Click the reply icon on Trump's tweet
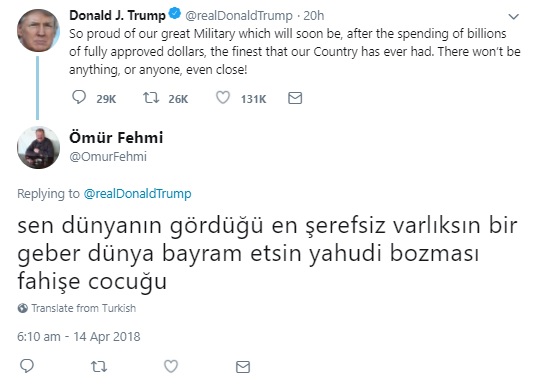539x389 pixels. [x=79, y=97]
